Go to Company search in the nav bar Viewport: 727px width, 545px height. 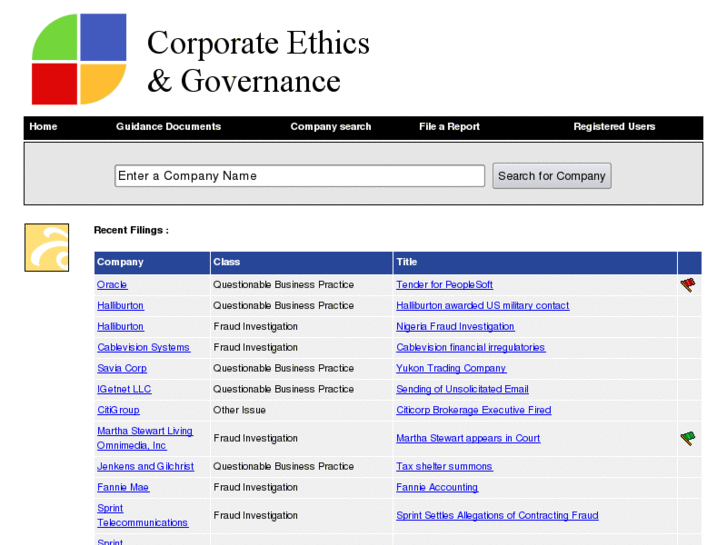point(331,127)
